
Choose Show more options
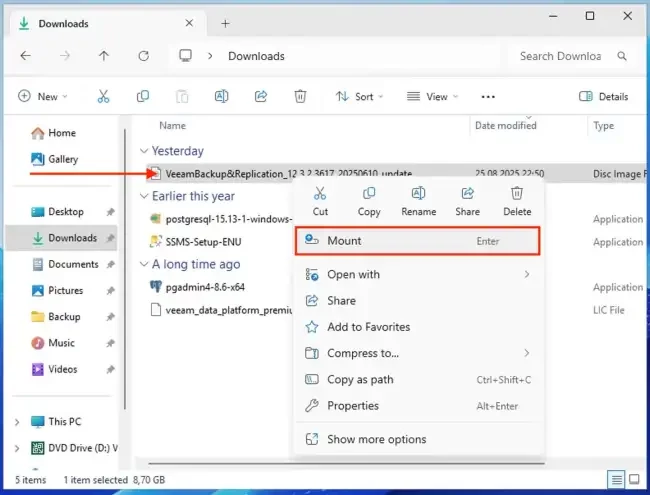coord(418,439)
